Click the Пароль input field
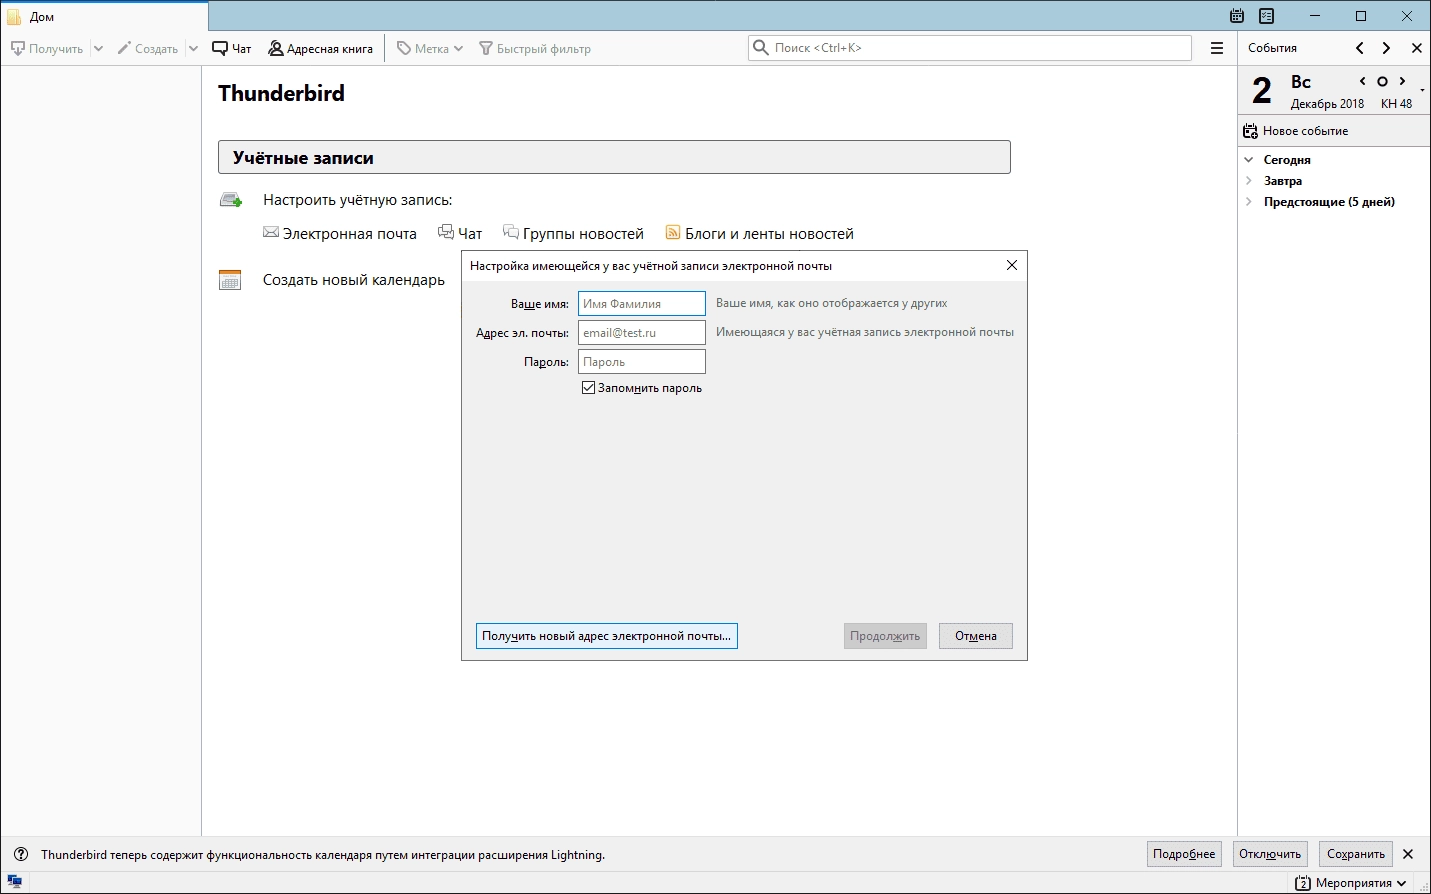The height and width of the screenshot is (894, 1431). tap(642, 361)
